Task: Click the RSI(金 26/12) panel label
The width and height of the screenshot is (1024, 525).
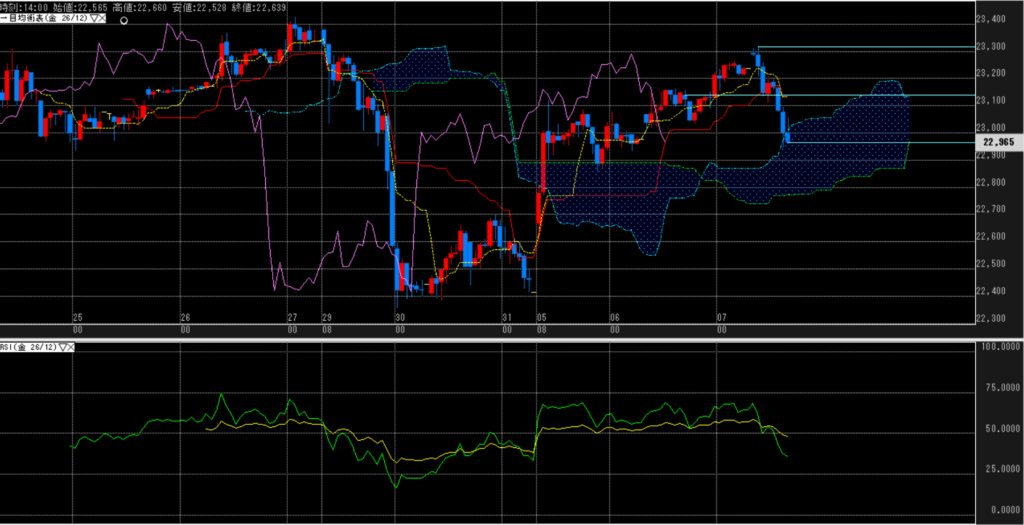Action: [29, 348]
